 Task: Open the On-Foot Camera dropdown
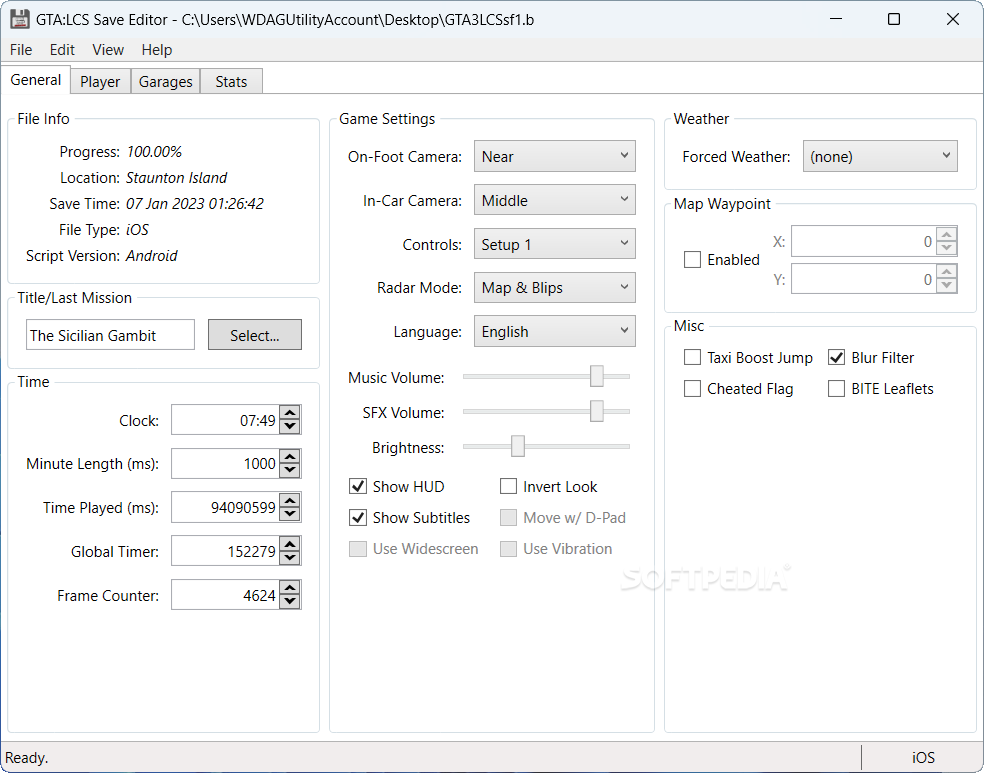tap(555, 156)
